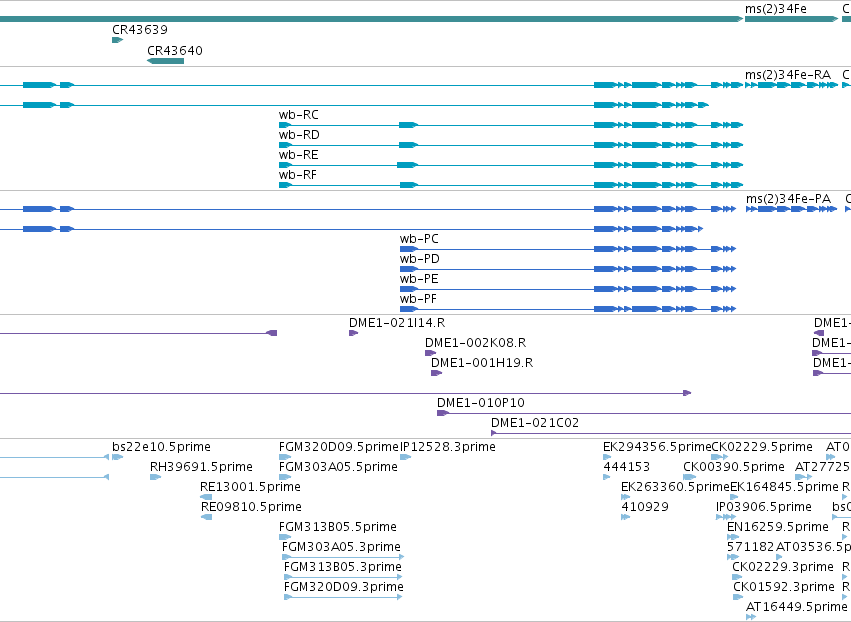Image resolution: width=851 pixels, height=622 pixels.
Task: Select the RE13001.5prime EST label
Action: 250,487
